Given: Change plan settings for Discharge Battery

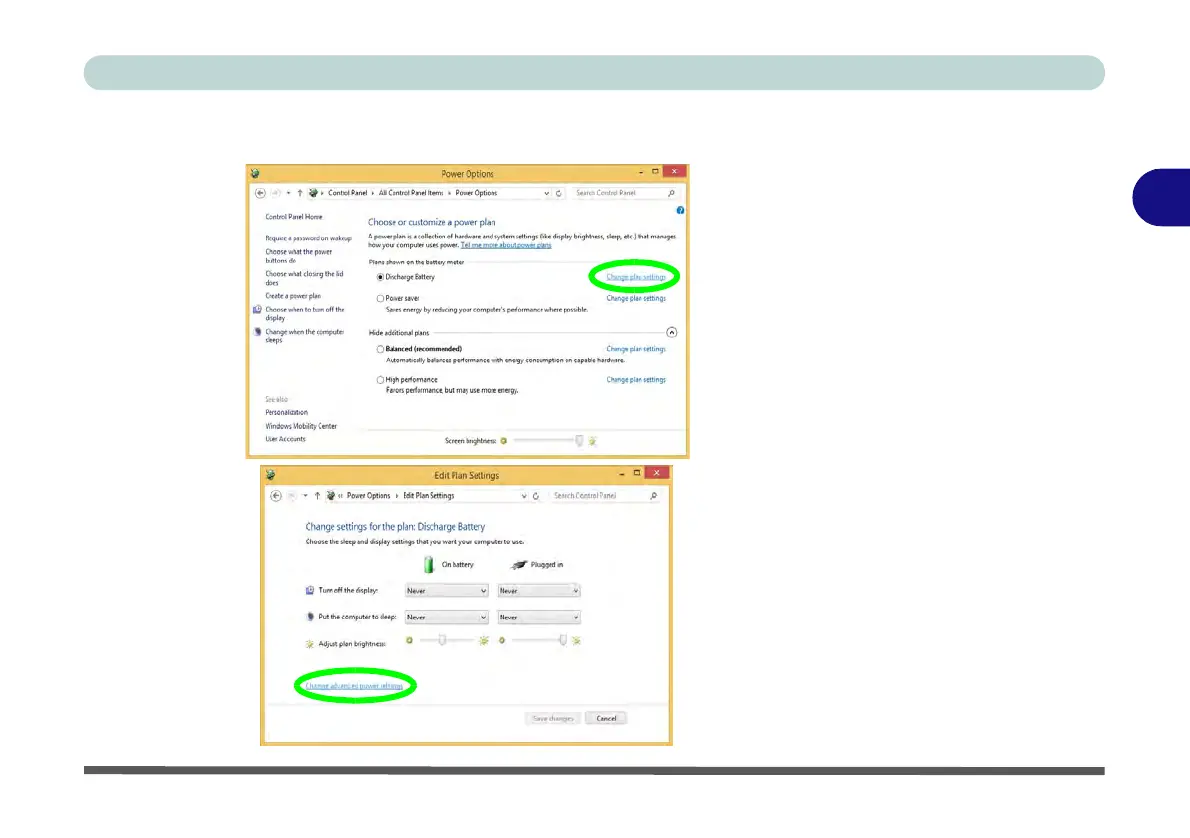Looking at the screenshot, I should coord(636,277).
